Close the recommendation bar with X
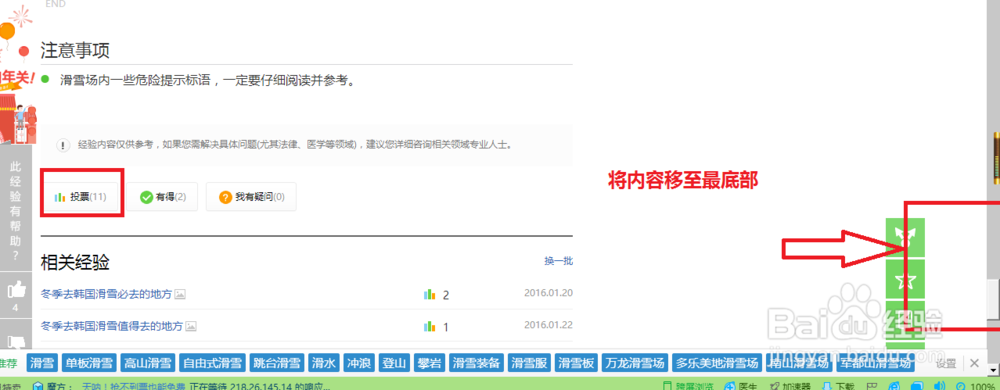Viewport: 1000px width, 390px height. click(974, 363)
